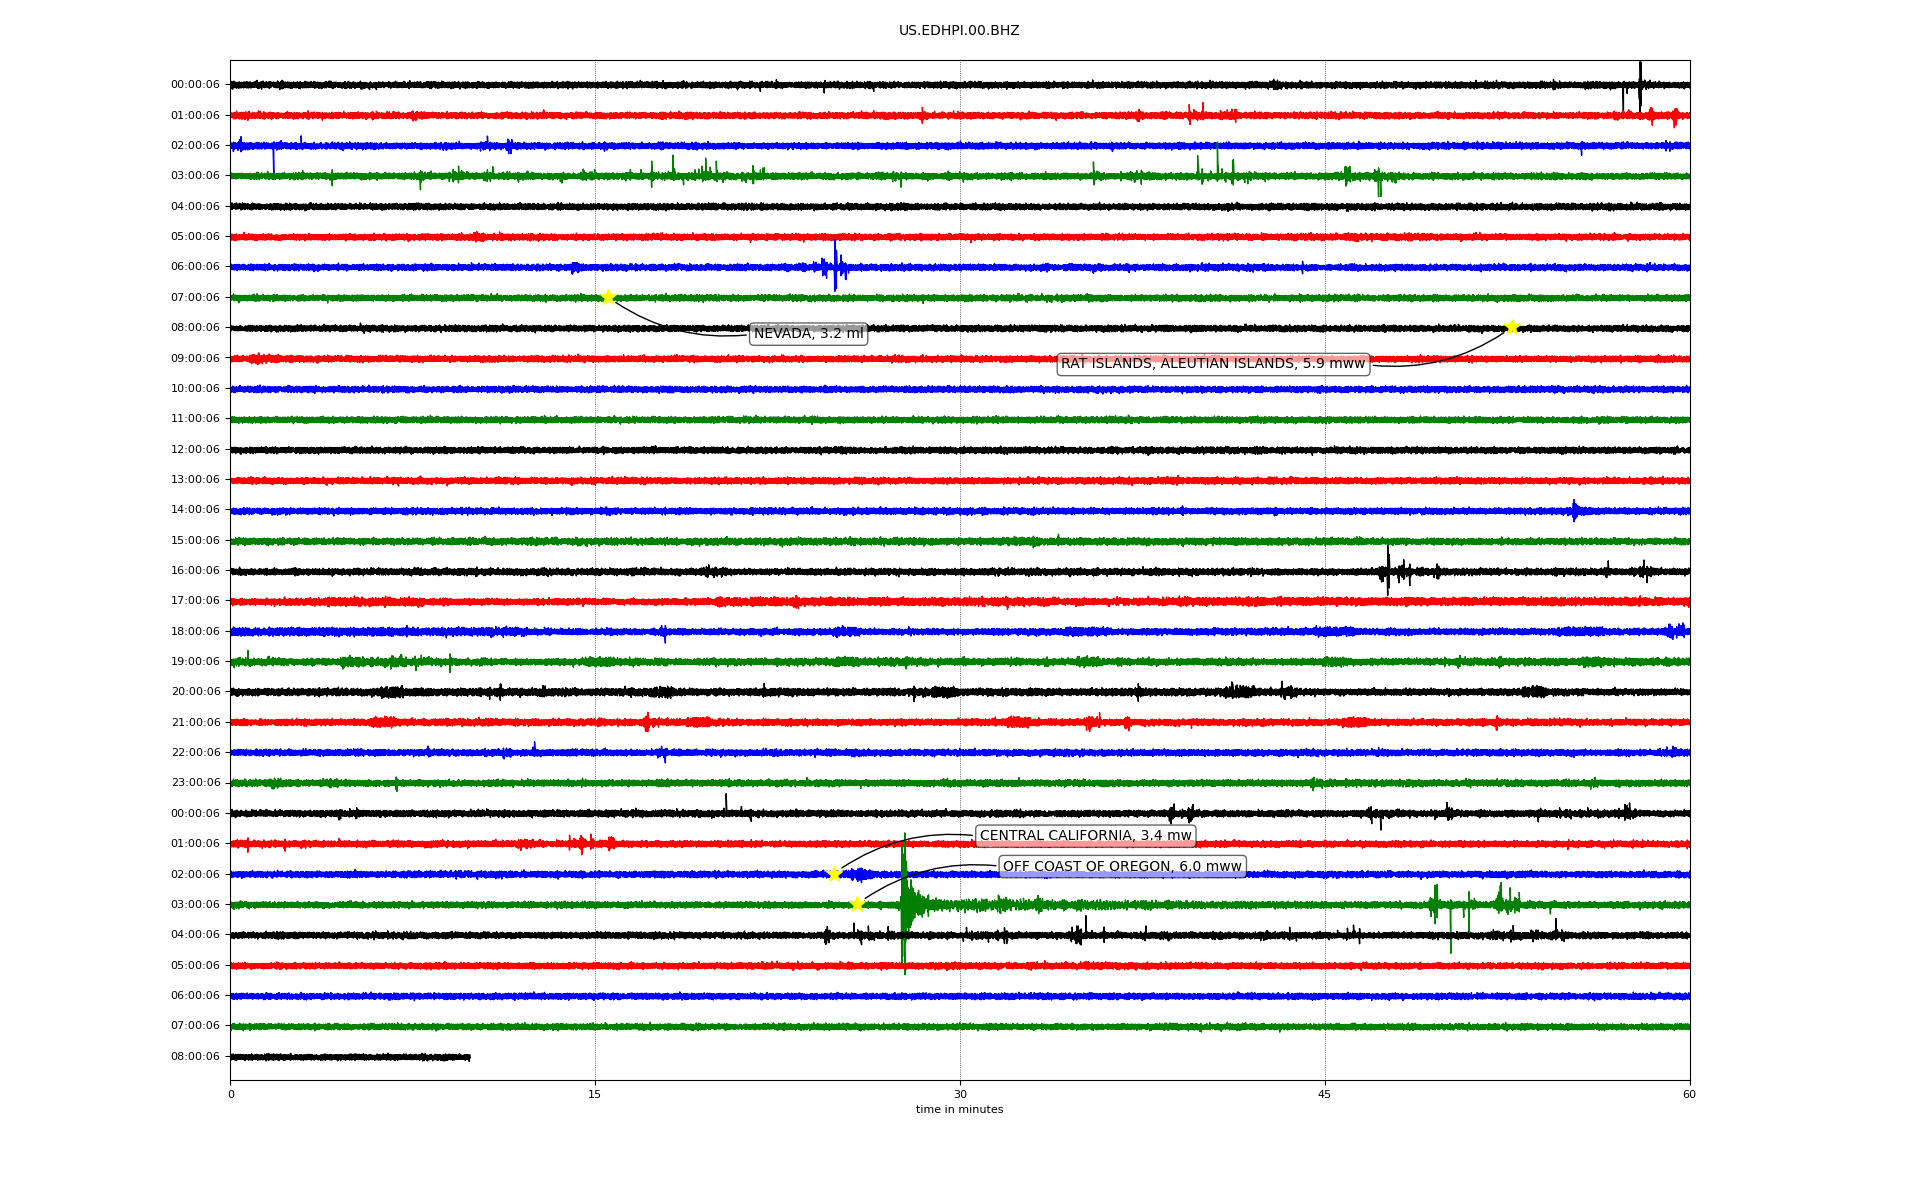The image size is (1920, 1200).
Task: Click the Rat Islands earthquake star marker
Action: 1512,327
